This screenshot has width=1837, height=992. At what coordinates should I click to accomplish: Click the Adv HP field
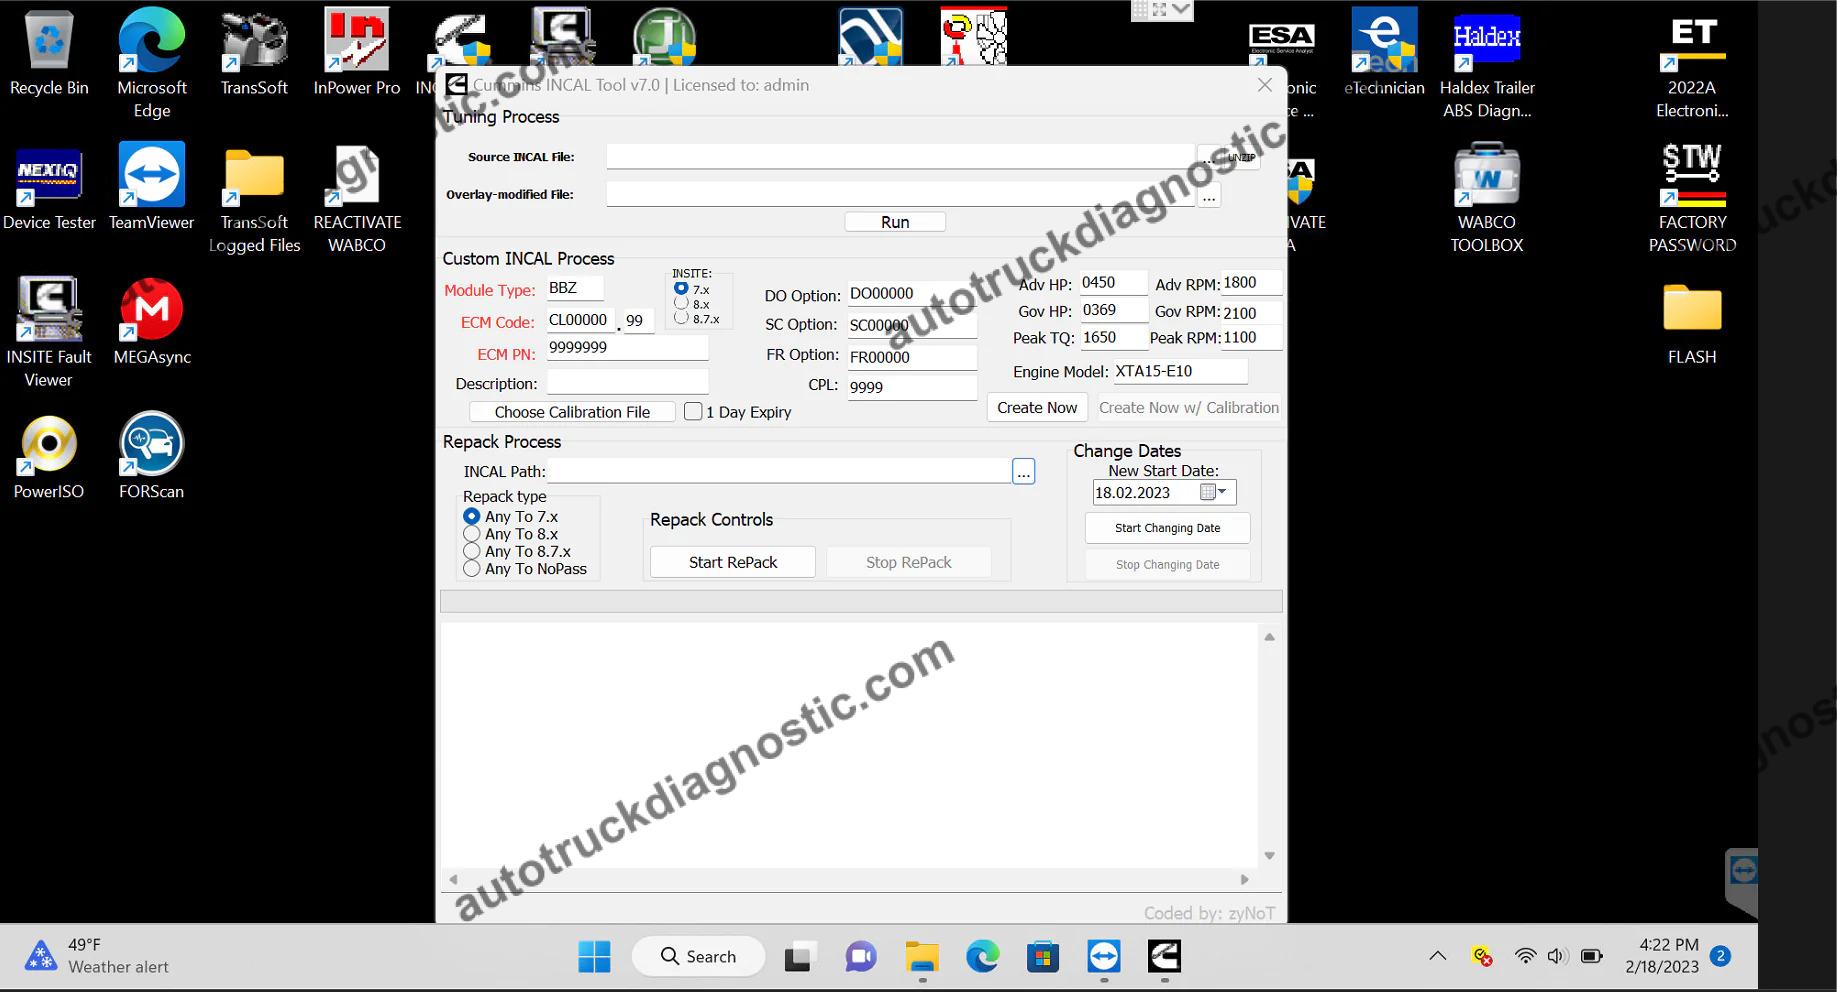[x=1114, y=283]
